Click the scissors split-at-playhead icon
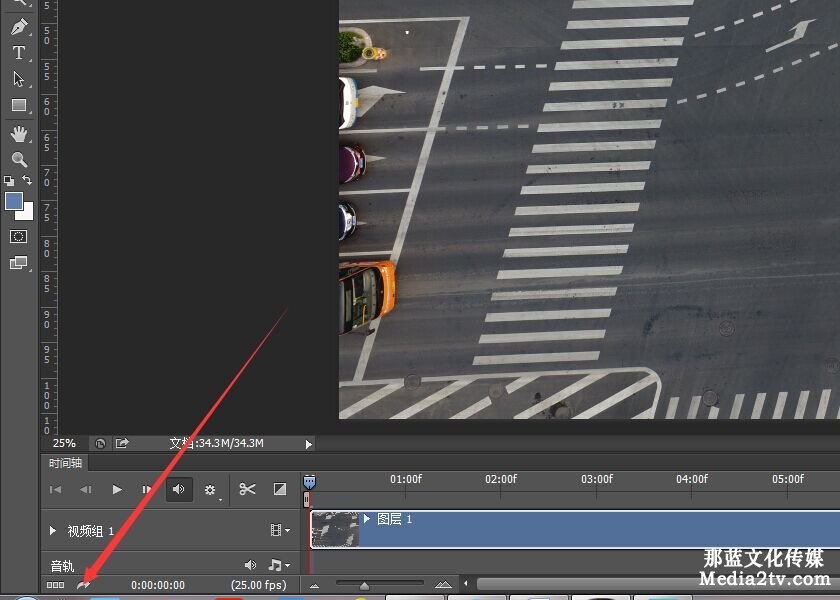Viewport: 840px width, 600px height. coord(247,489)
